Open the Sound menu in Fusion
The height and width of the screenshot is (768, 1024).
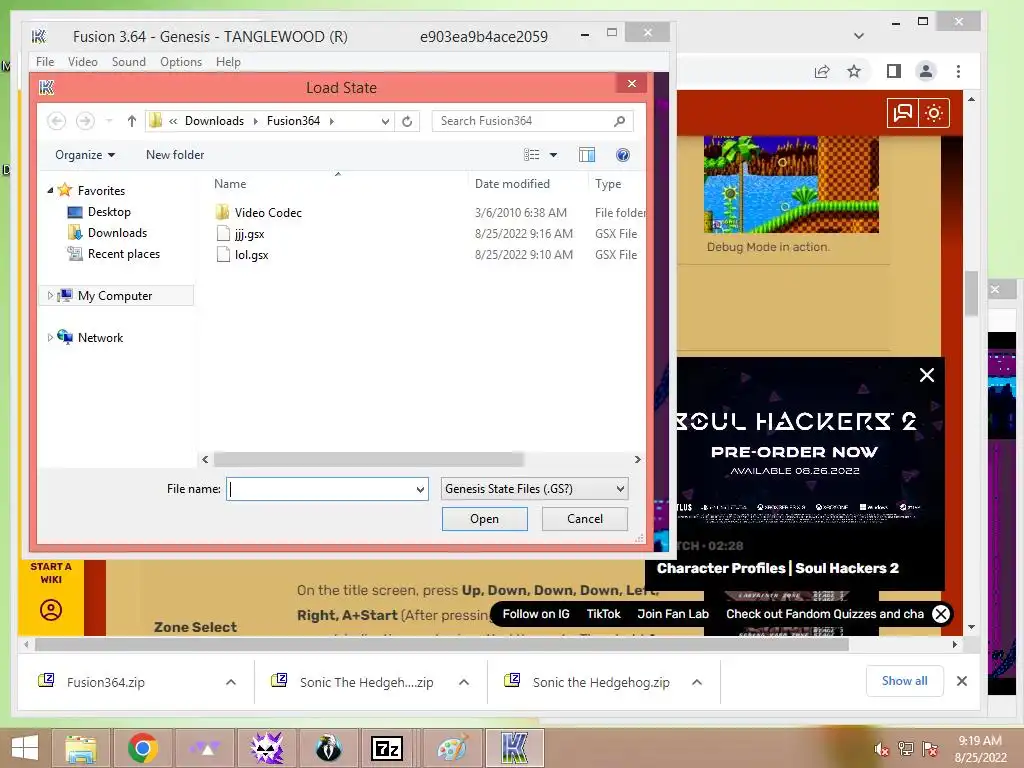(x=129, y=62)
